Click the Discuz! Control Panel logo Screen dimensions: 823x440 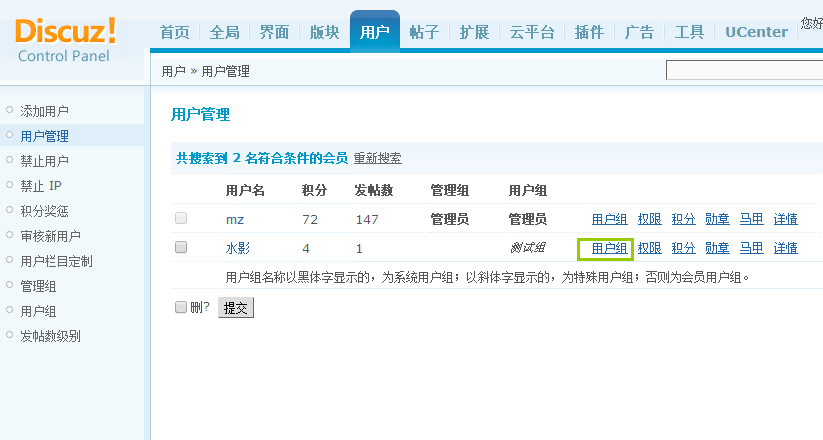(x=66, y=41)
